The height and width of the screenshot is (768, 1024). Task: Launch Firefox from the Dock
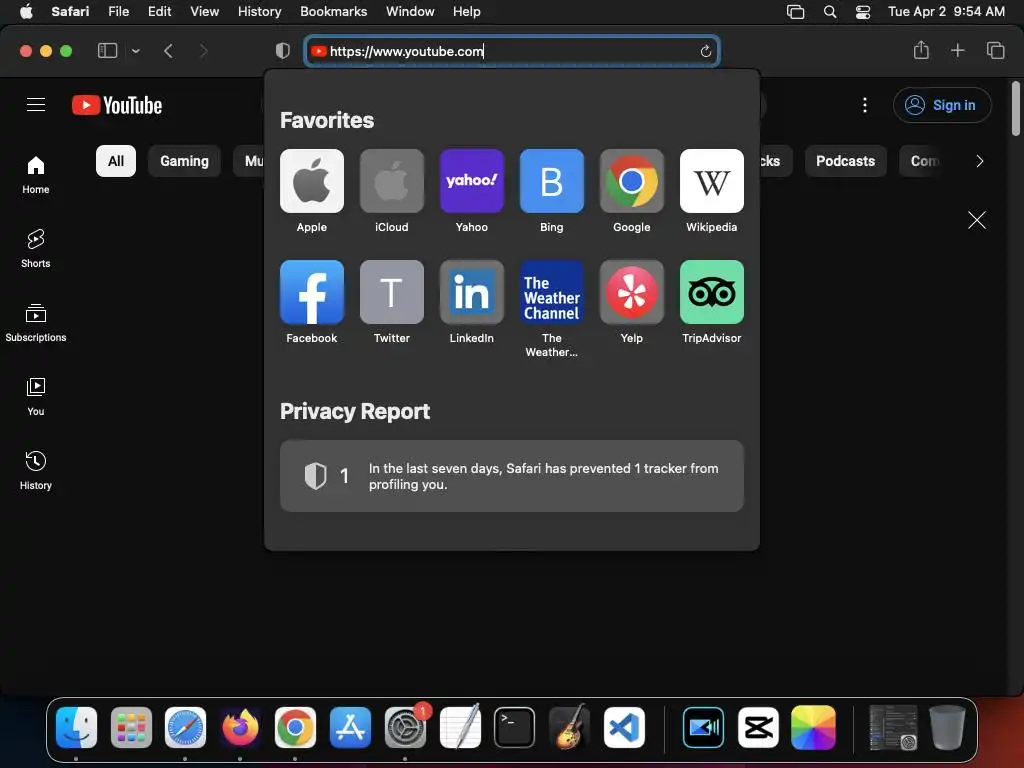point(240,727)
